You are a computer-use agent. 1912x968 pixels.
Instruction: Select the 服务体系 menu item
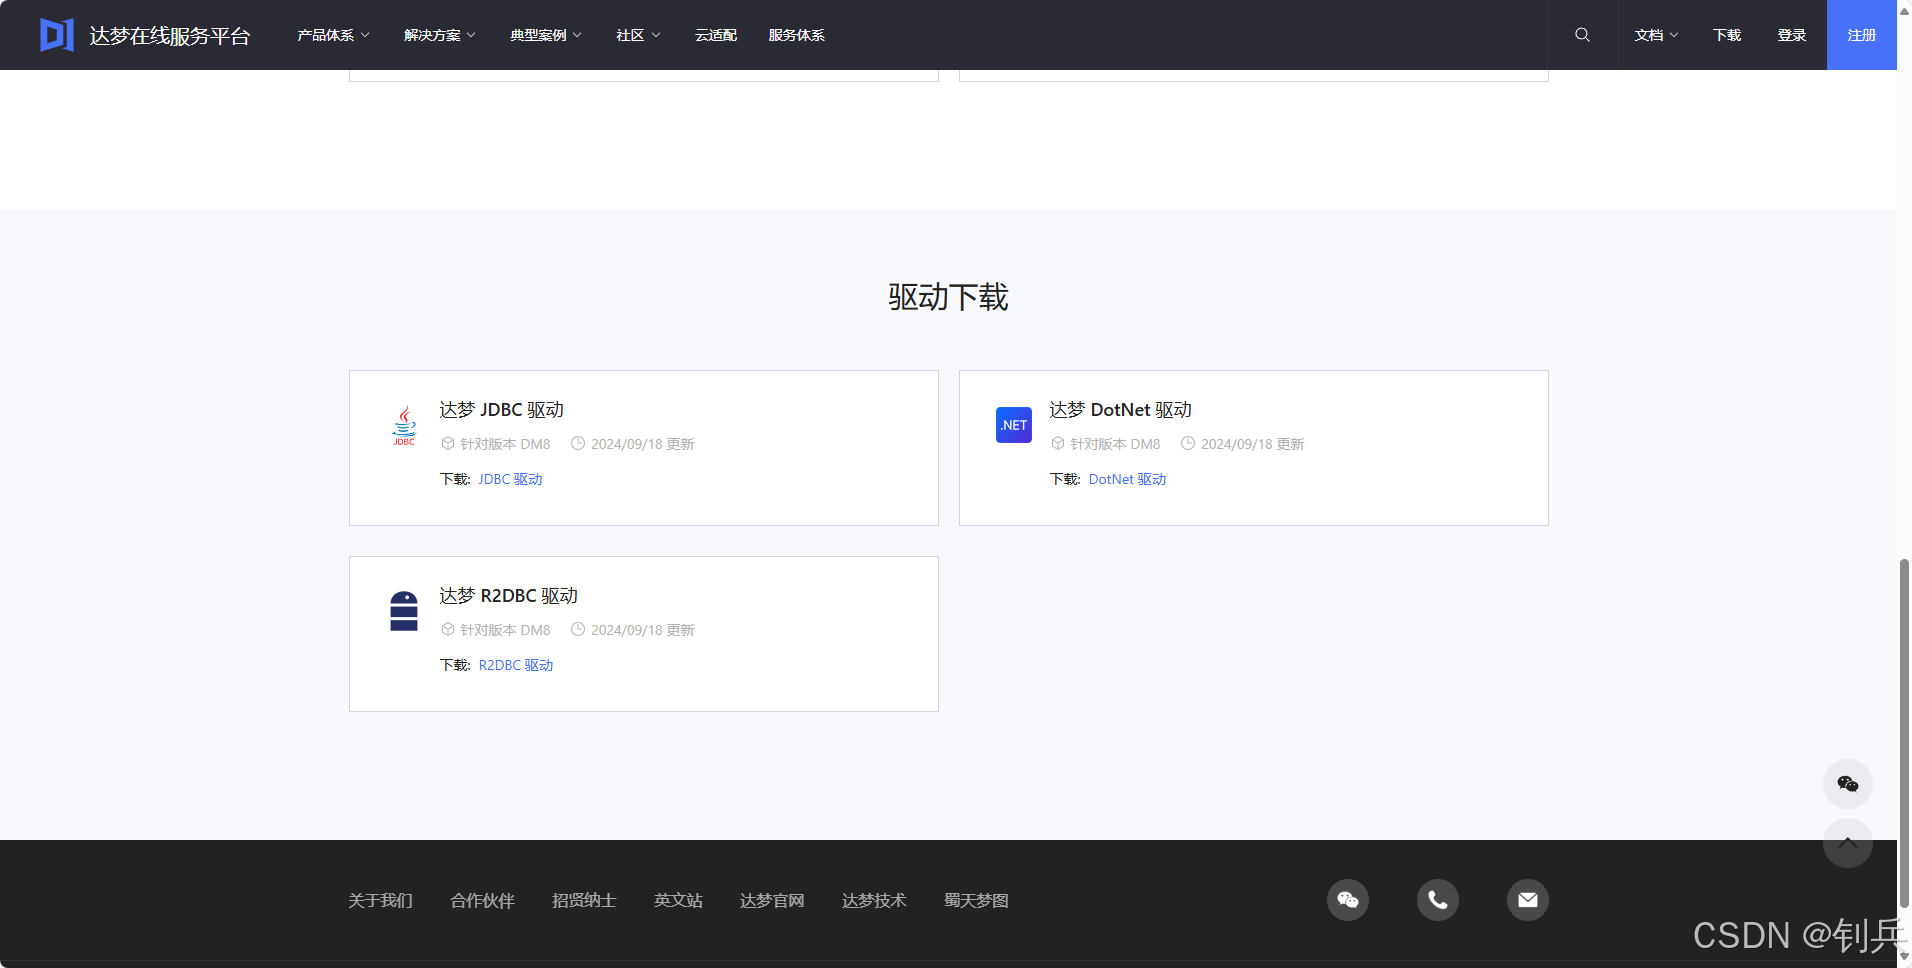coord(796,34)
